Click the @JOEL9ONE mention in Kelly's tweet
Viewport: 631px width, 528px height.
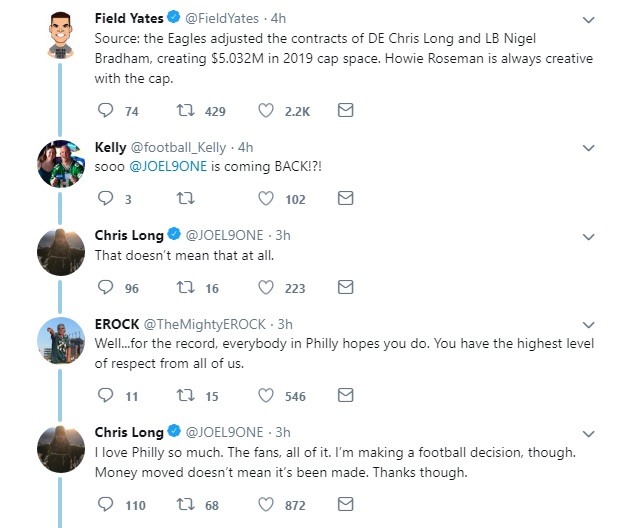168,169
